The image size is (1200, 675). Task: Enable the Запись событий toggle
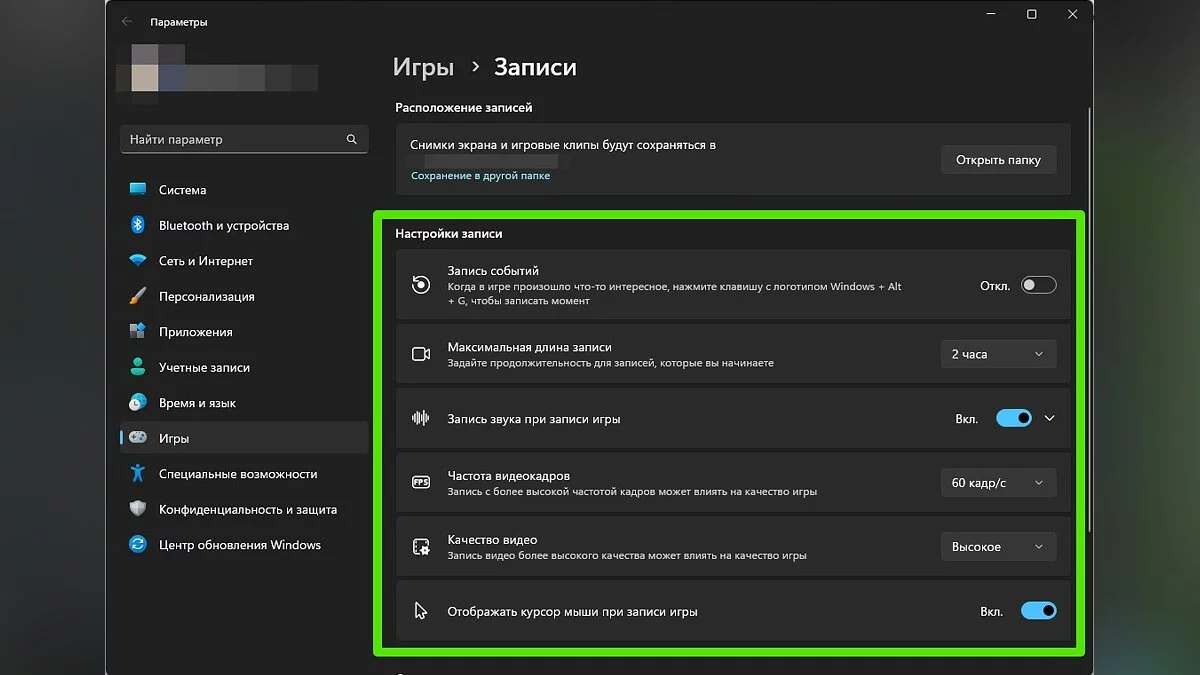pos(1038,285)
